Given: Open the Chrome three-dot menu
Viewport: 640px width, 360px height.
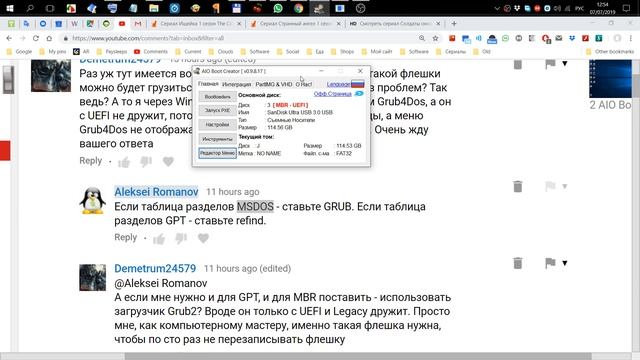Looking at the screenshot, I should pyautogui.click(x=631, y=38).
